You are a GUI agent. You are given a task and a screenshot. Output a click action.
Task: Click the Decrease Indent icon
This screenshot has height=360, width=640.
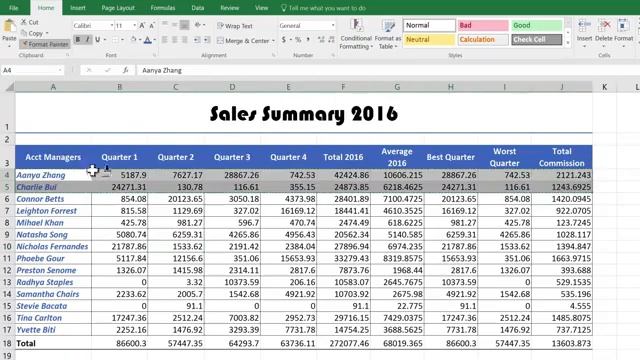click(197, 40)
